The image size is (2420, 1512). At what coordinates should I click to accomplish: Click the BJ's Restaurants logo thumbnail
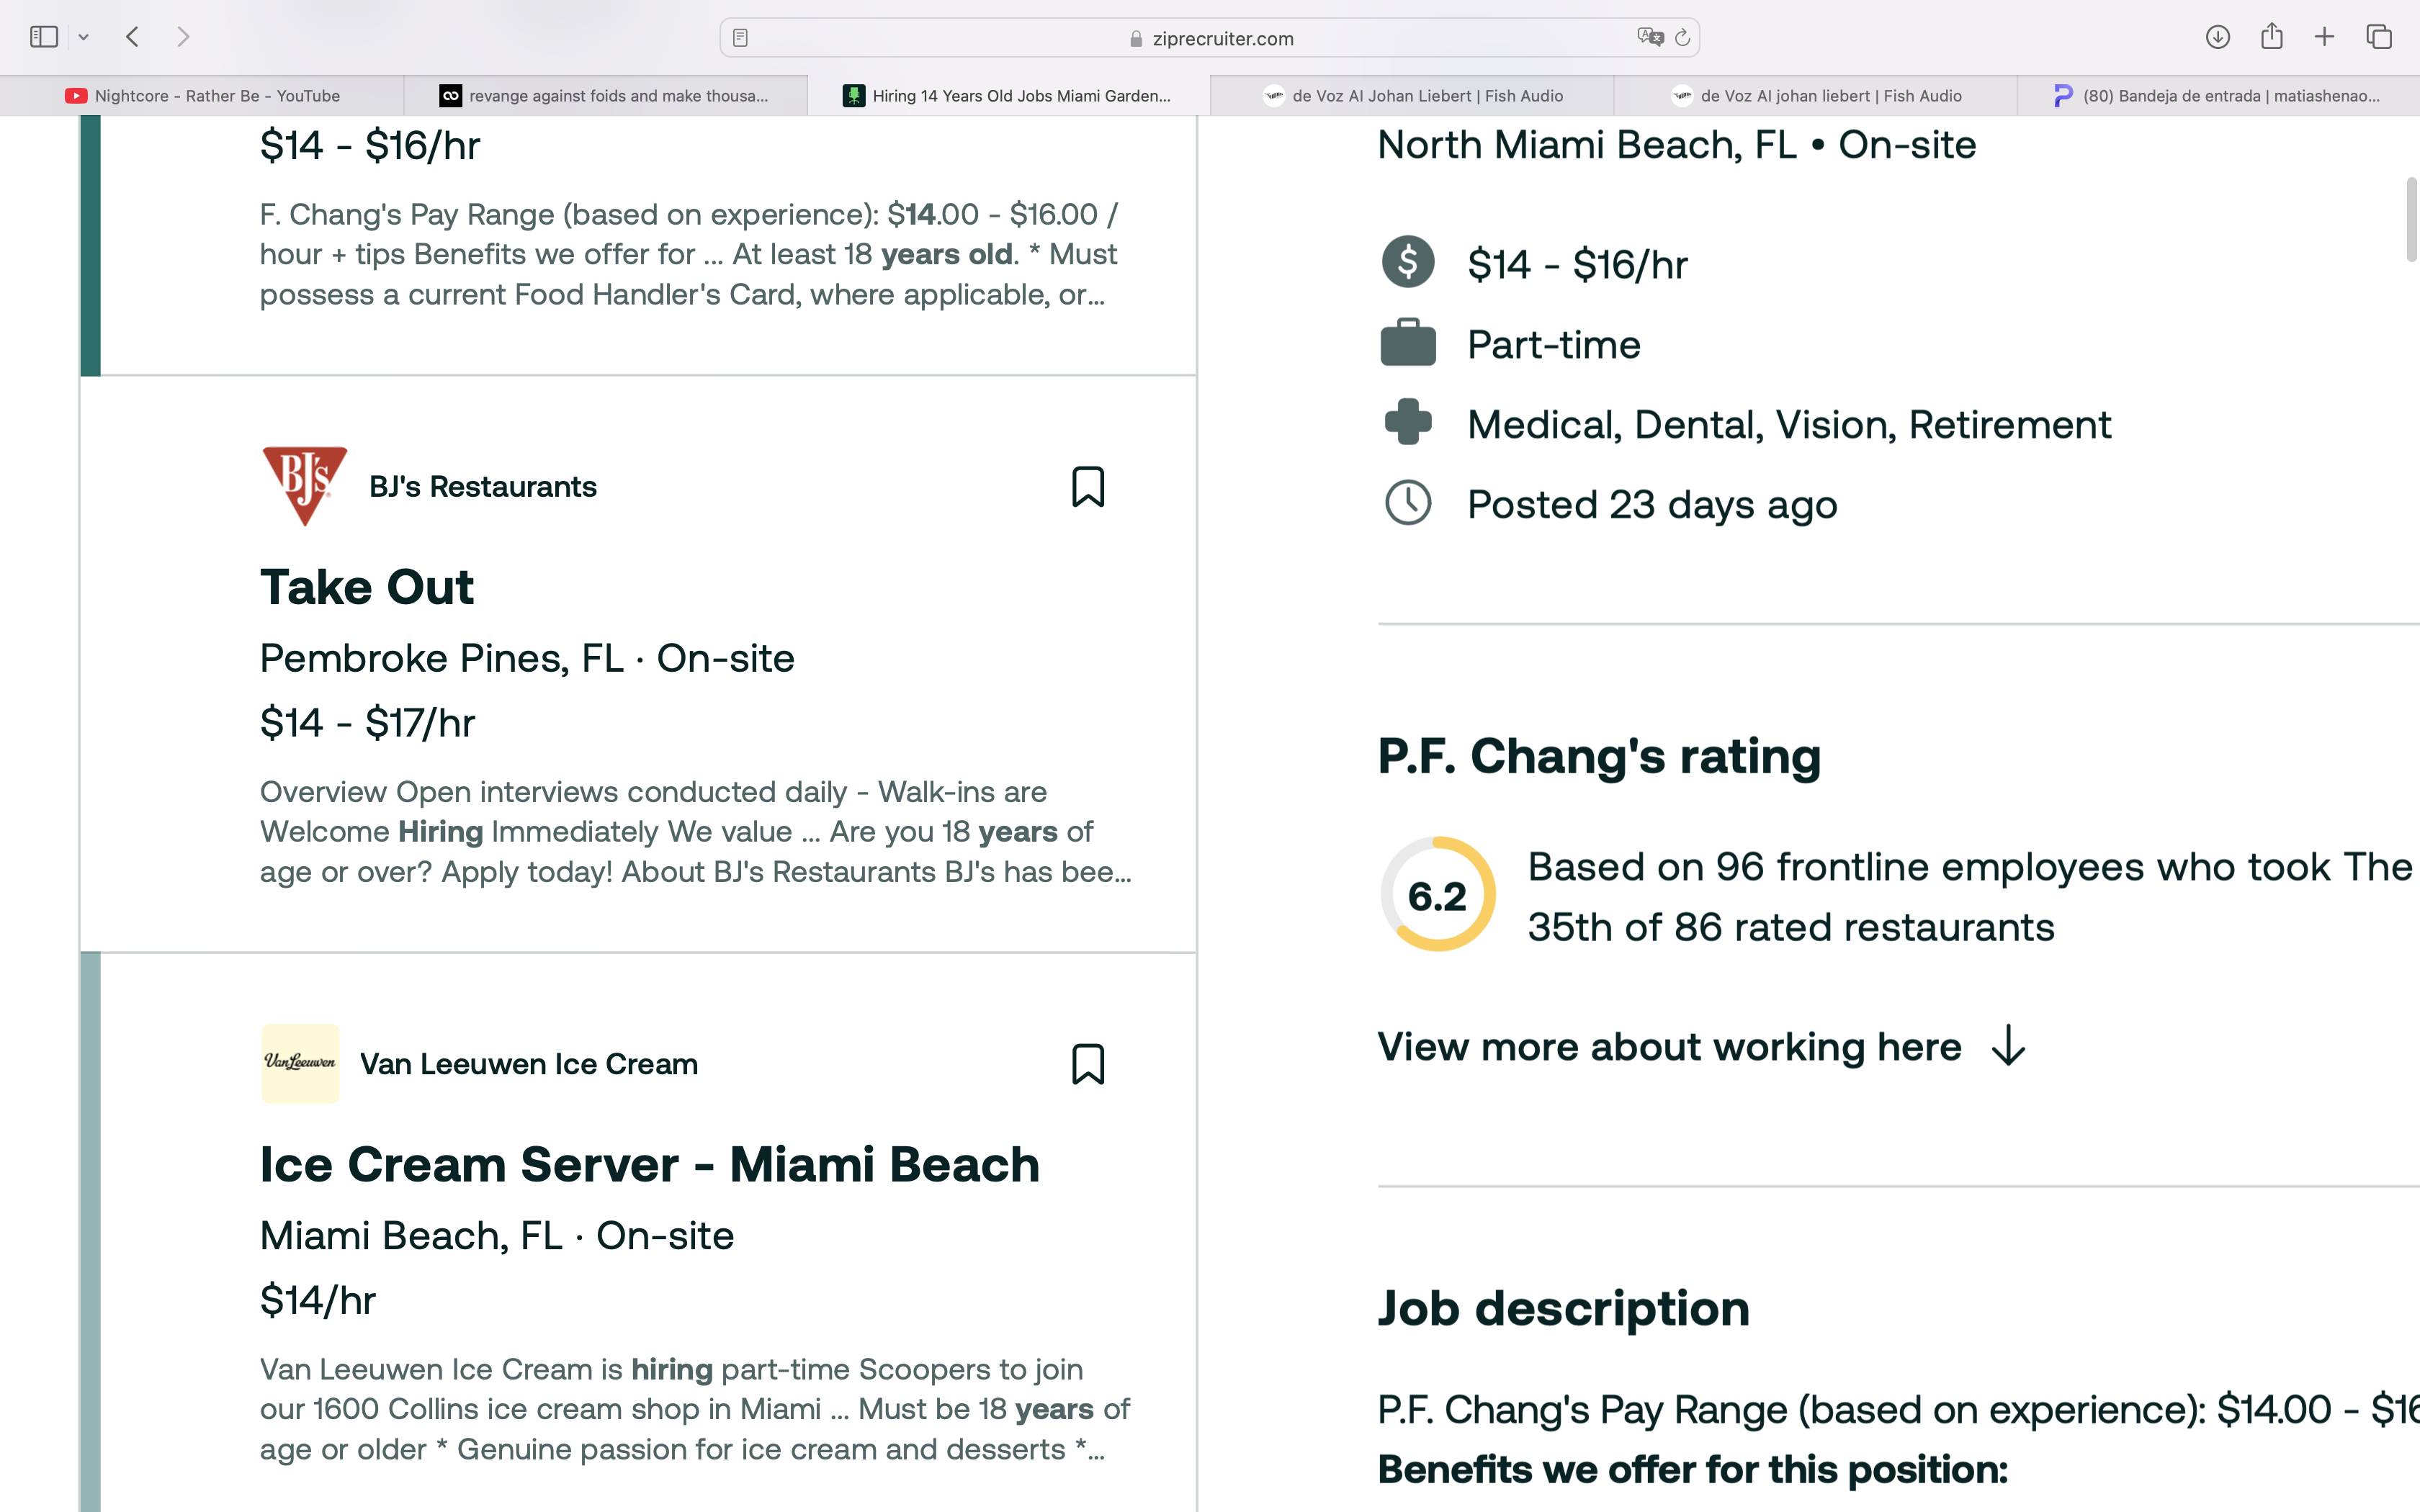pyautogui.click(x=304, y=486)
